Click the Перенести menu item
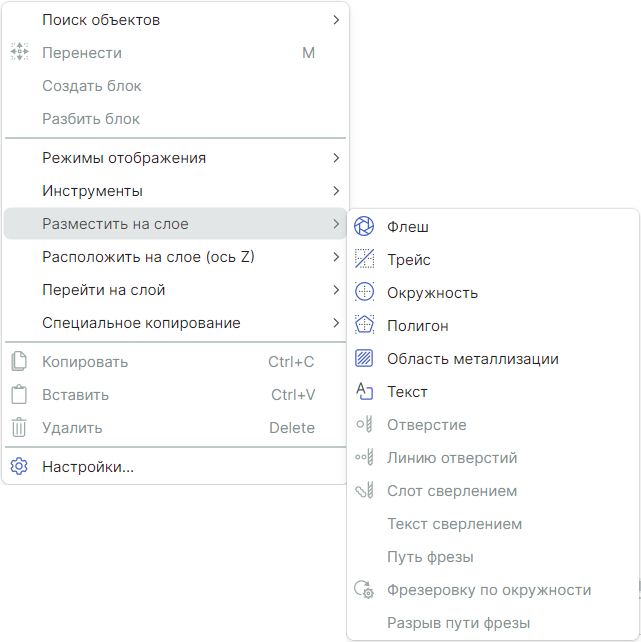The width and height of the screenshot is (641, 642). pos(82,53)
